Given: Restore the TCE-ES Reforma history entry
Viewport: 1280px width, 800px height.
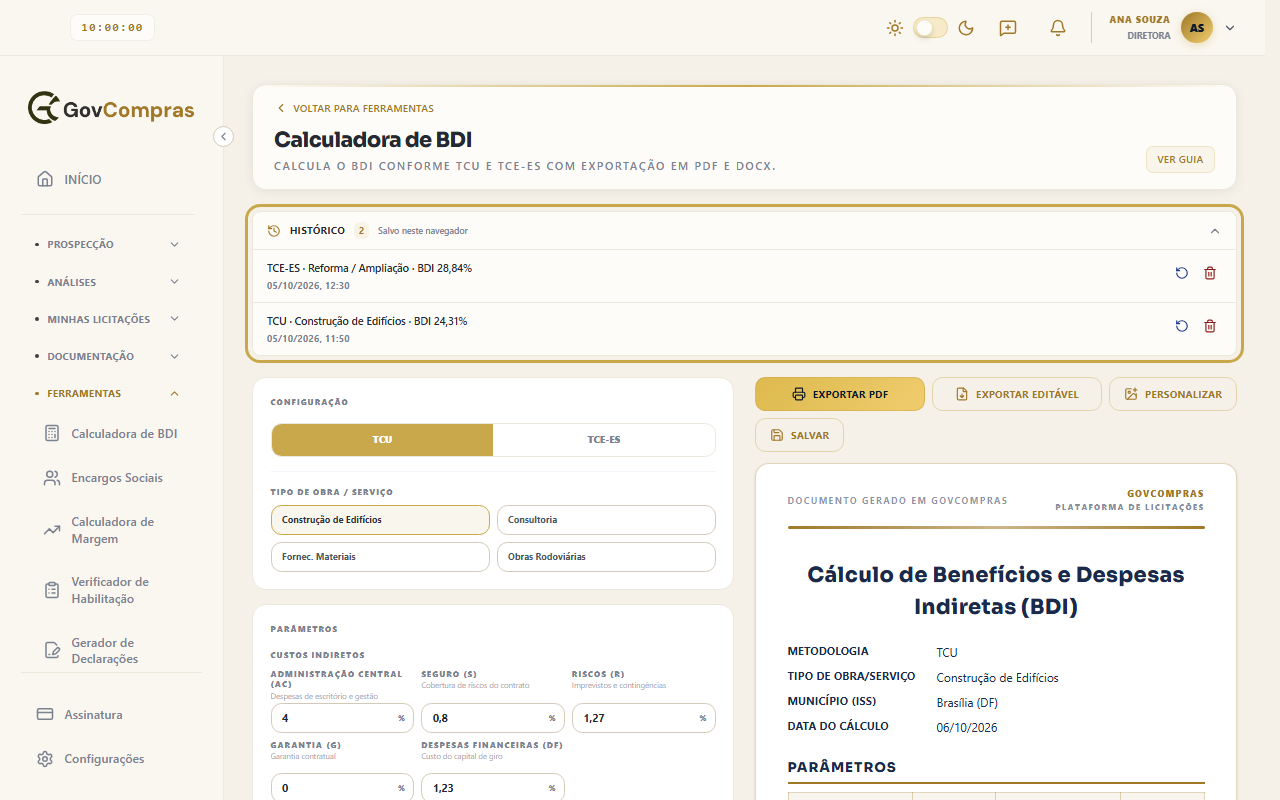Looking at the screenshot, I should [1182, 273].
